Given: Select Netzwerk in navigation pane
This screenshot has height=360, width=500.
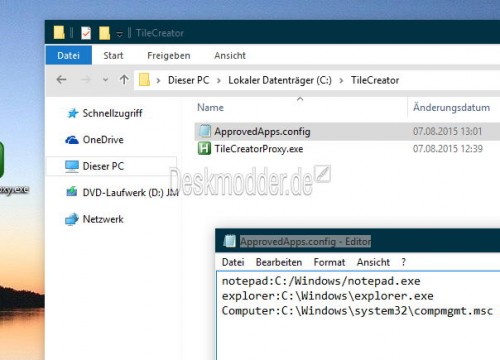Looking at the screenshot, I should 103,219.
